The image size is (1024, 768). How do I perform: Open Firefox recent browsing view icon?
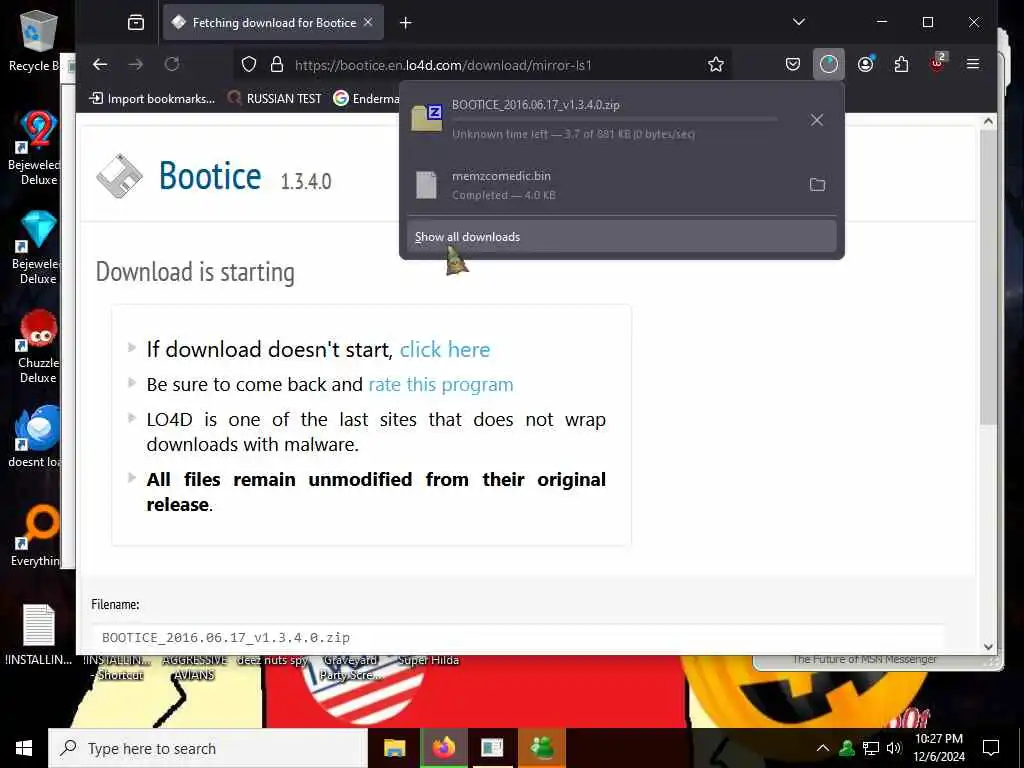coord(136,23)
